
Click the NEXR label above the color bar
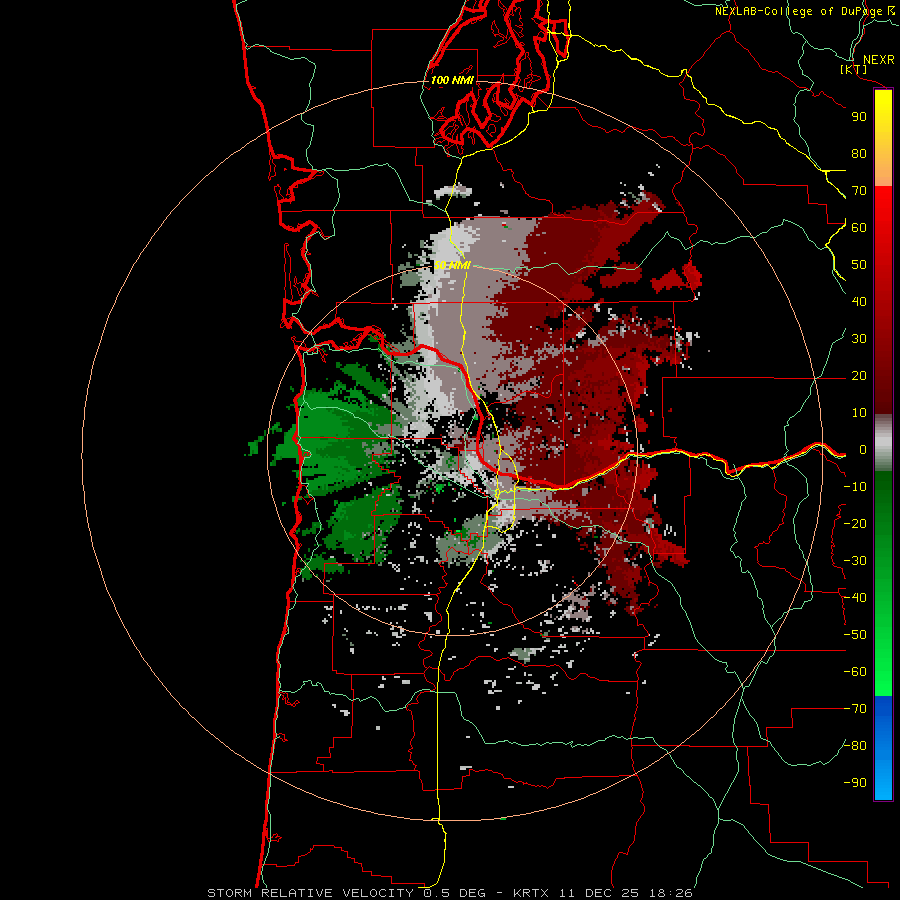[x=879, y=60]
